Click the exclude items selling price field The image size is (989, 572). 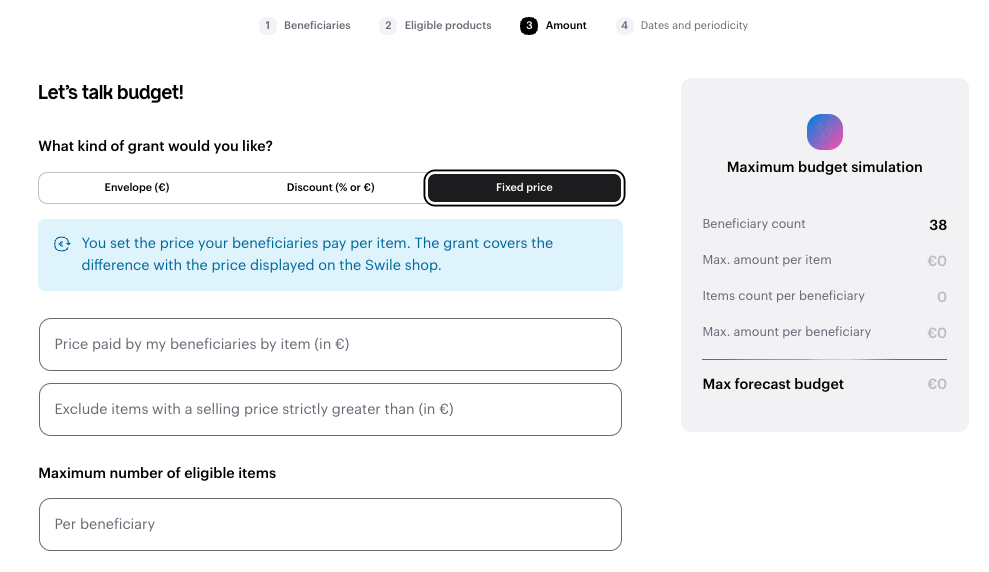330,410
